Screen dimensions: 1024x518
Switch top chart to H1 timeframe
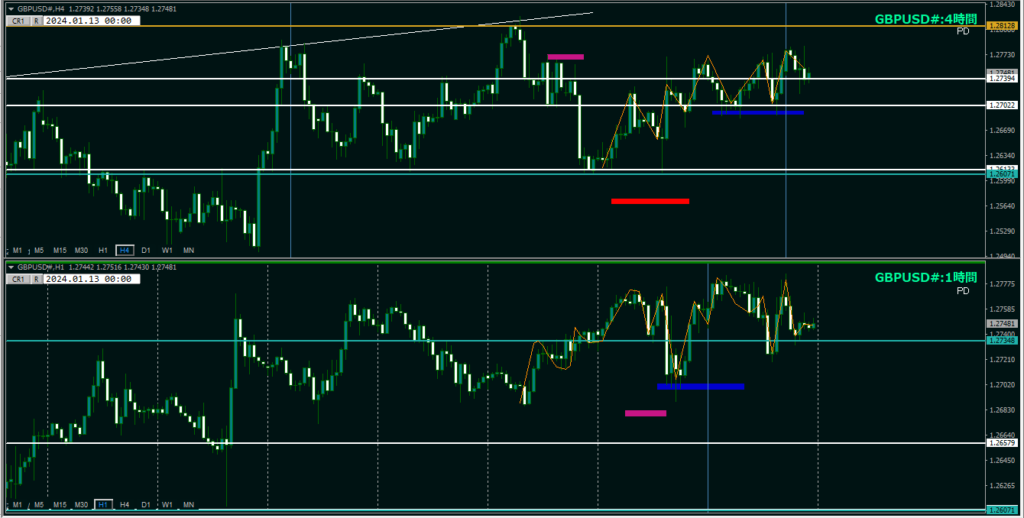coord(103,250)
